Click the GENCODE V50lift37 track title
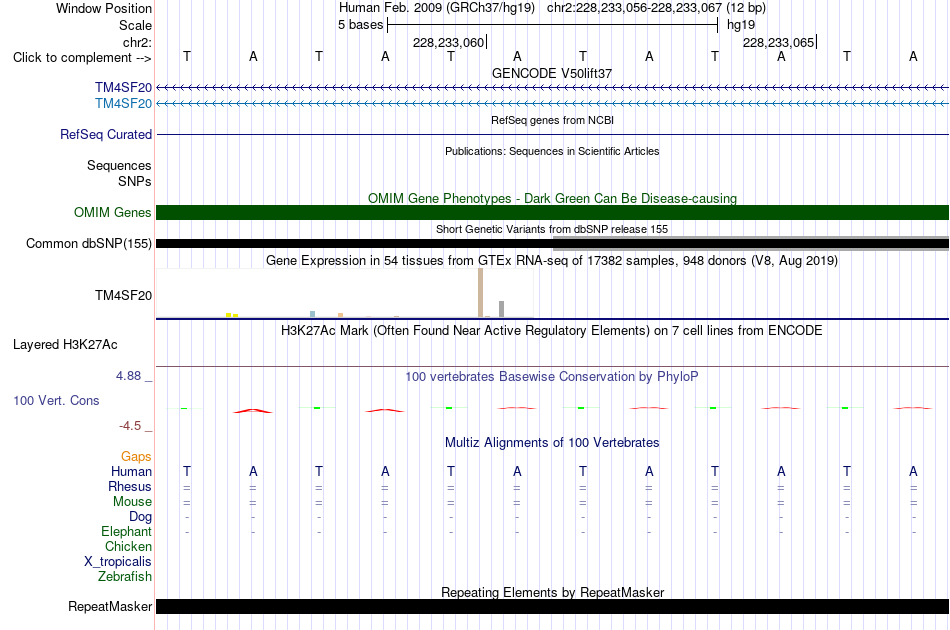The height and width of the screenshot is (630, 950). (x=552, y=73)
